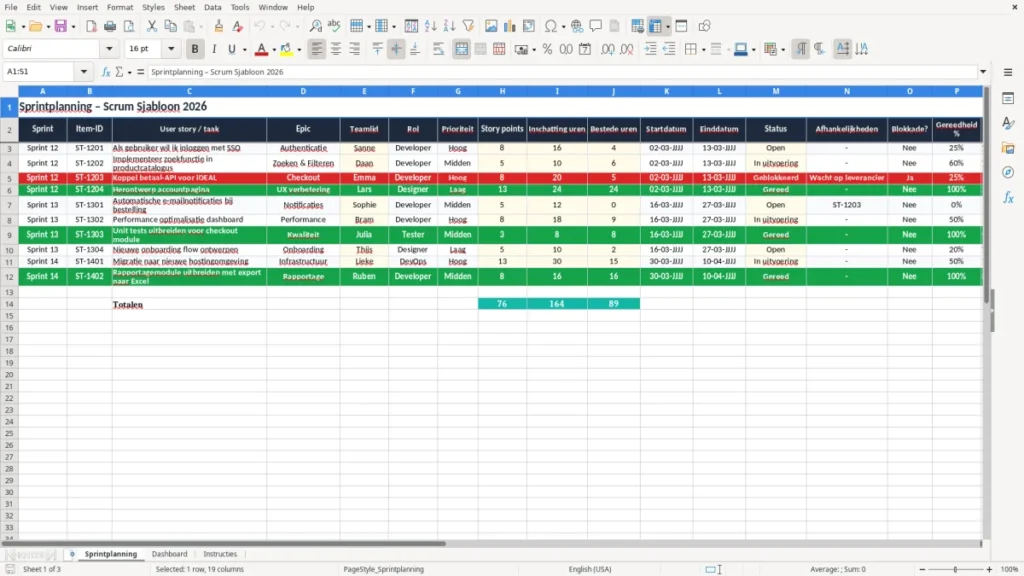
Task: Open Find and Replace
Action: point(315,26)
